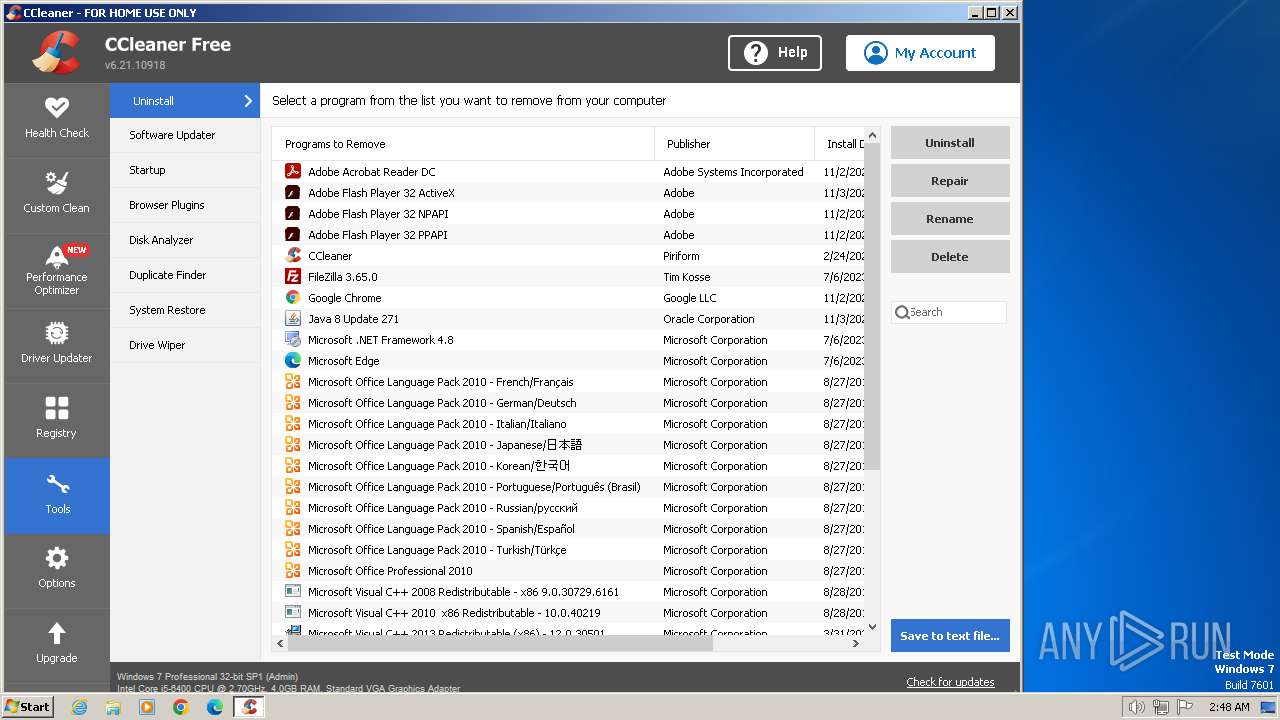Screen dimensions: 1280x720
Task: Select Language Pack 2010 - Japanese row
Action: pyautogui.click(x=568, y=444)
